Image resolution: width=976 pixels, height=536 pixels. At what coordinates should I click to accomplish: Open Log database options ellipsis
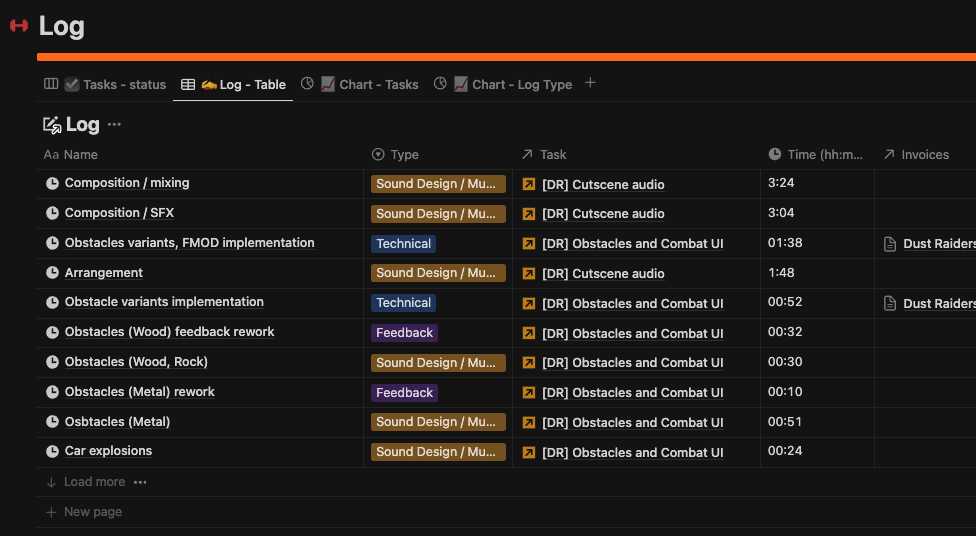114,125
